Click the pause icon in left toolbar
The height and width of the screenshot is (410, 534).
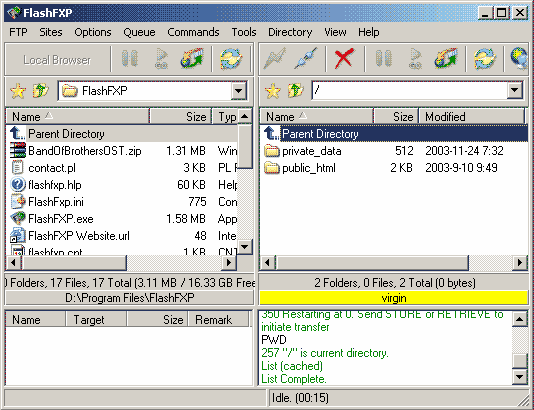coord(130,59)
